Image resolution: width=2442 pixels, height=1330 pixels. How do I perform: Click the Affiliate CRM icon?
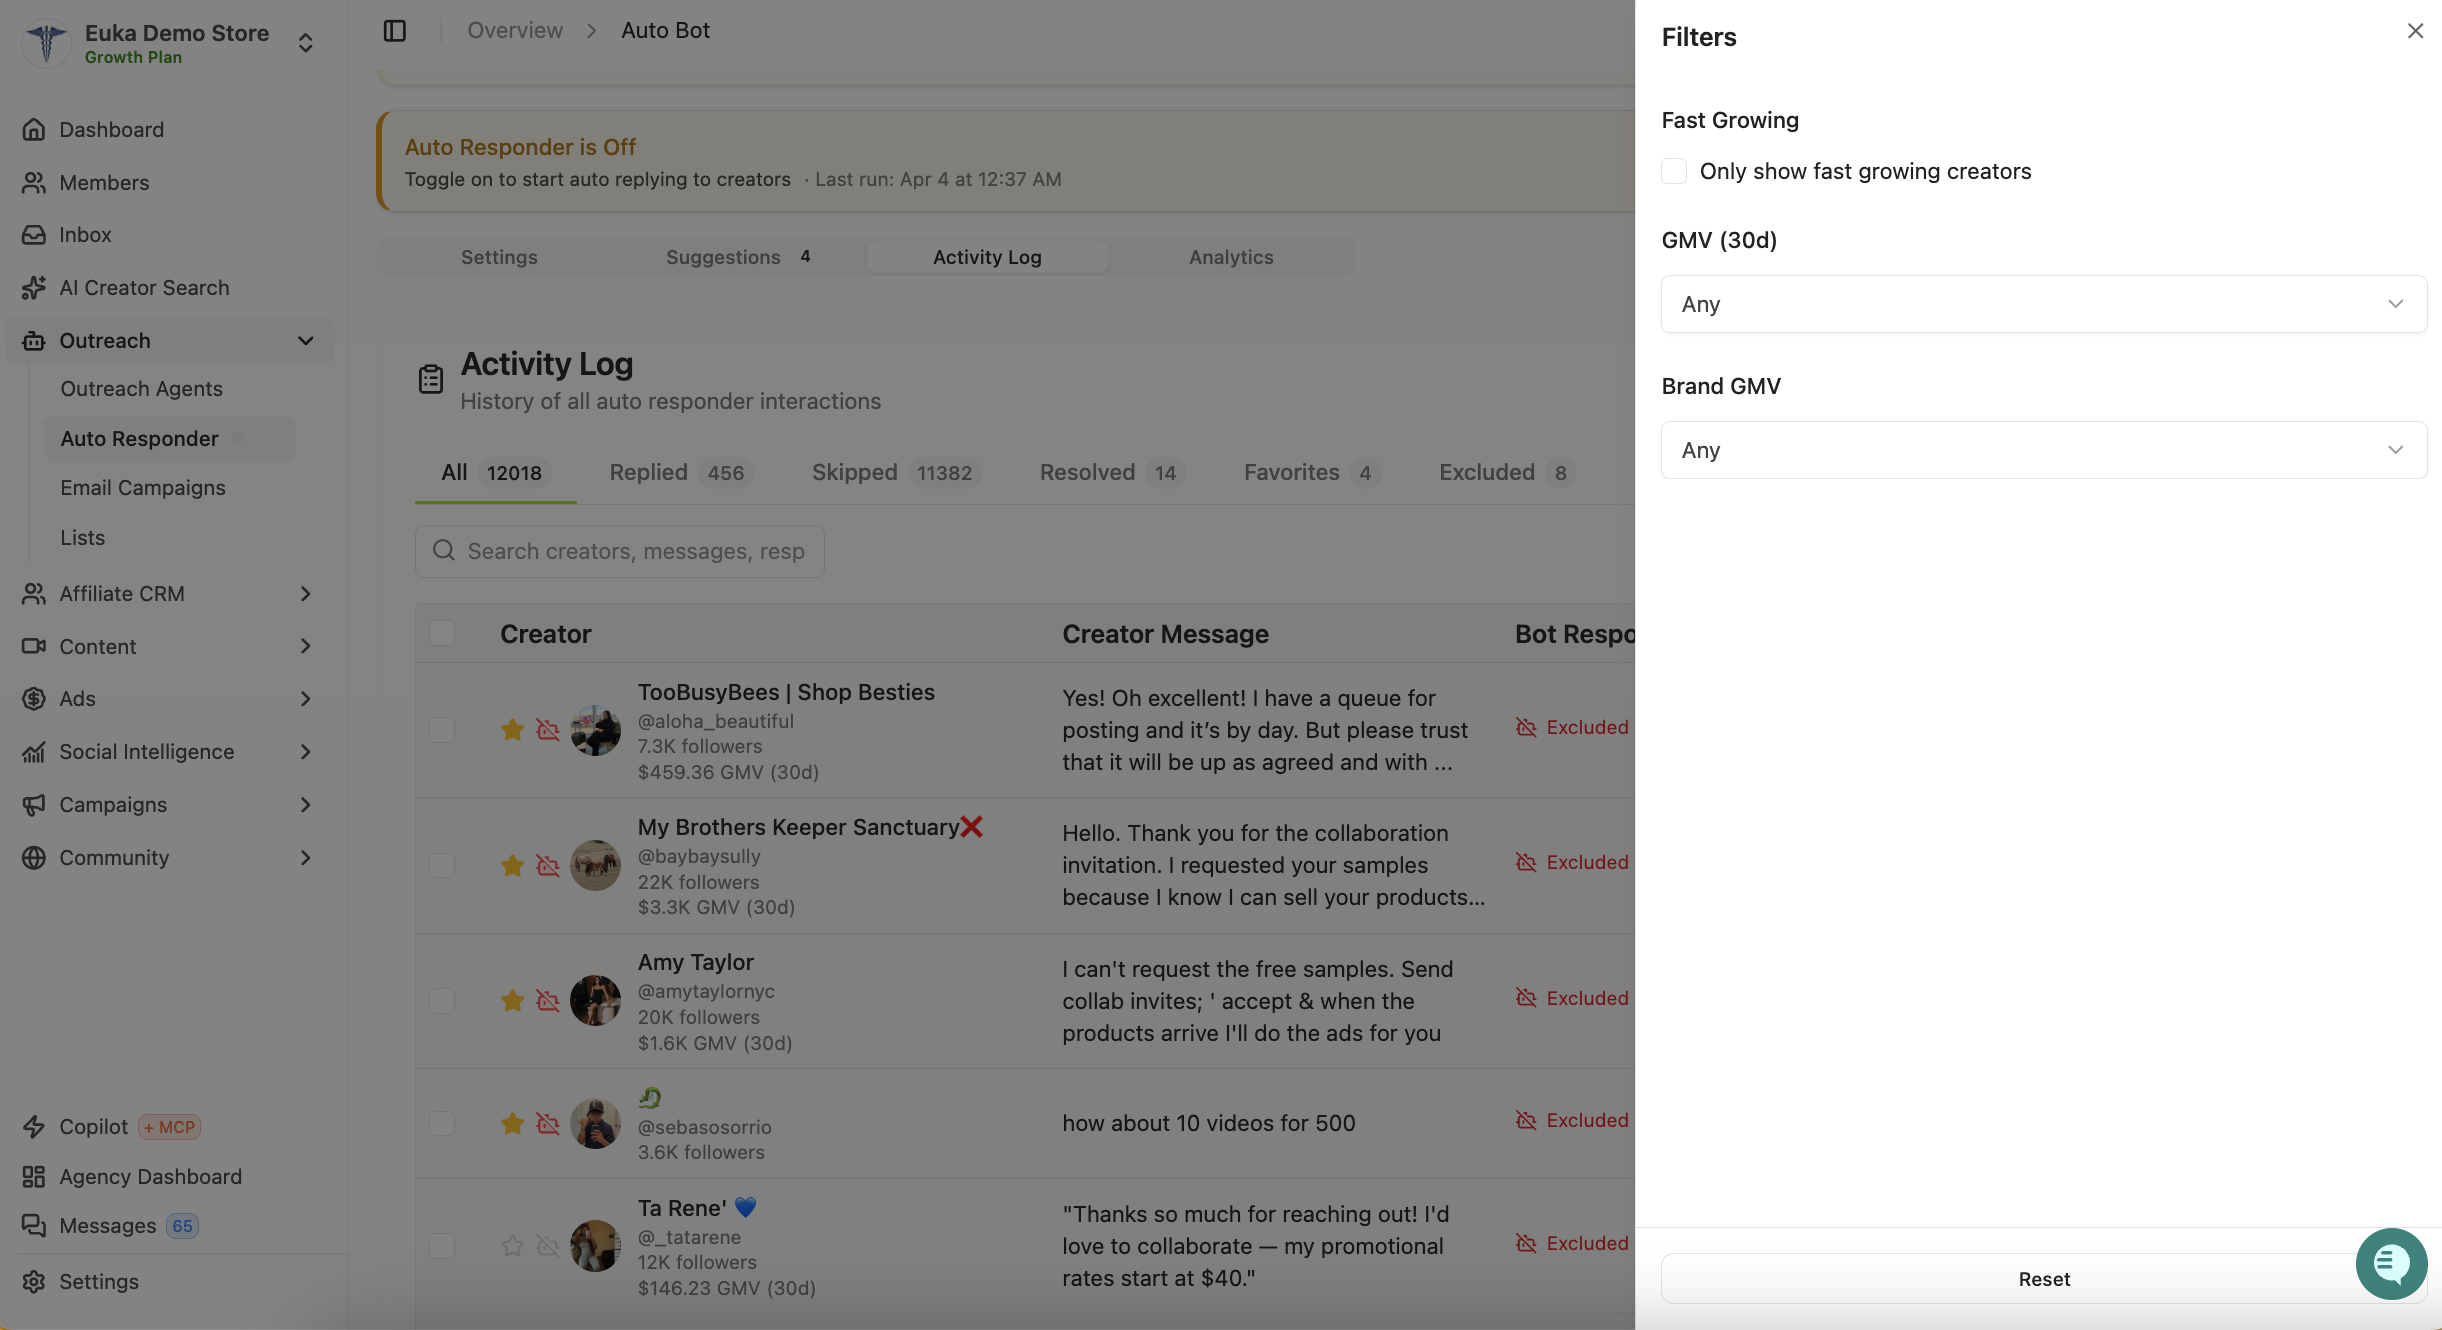tap(34, 594)
